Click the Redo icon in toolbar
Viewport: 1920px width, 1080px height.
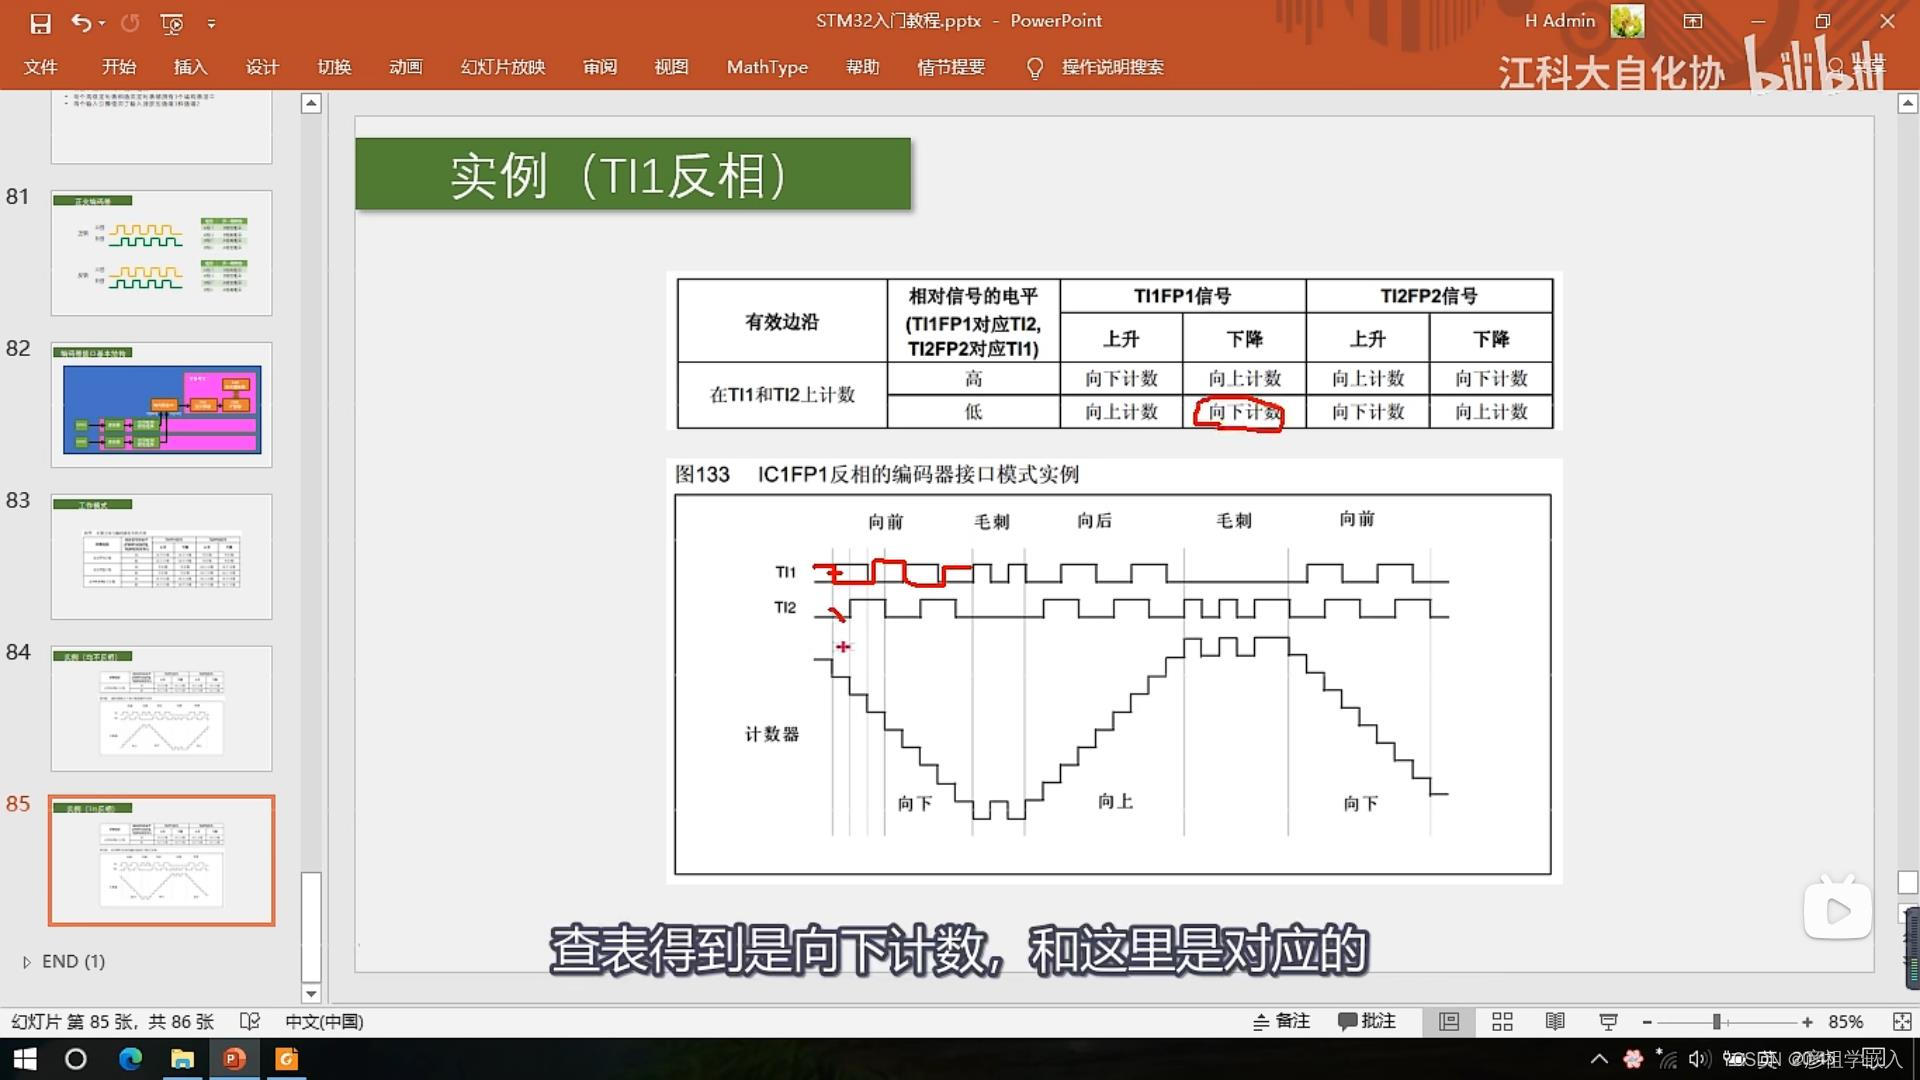click(128, 21)
